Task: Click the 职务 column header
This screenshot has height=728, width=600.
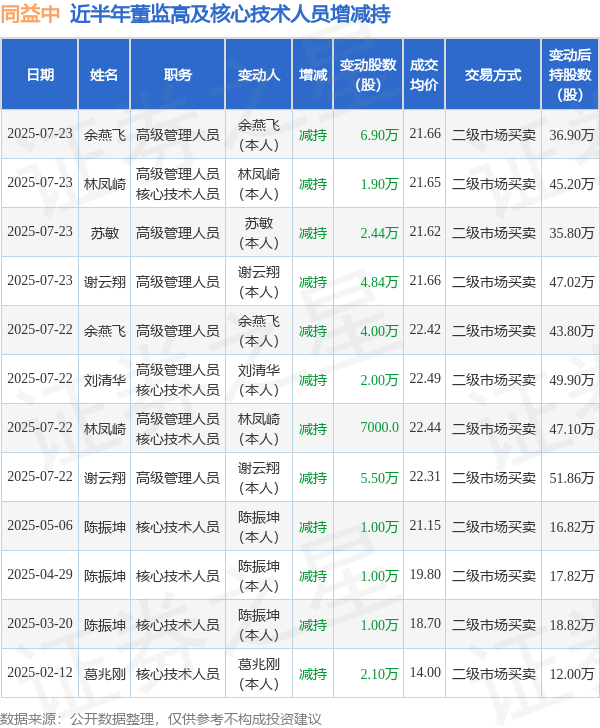Action: pyautogui.click(x=178, y=75)
